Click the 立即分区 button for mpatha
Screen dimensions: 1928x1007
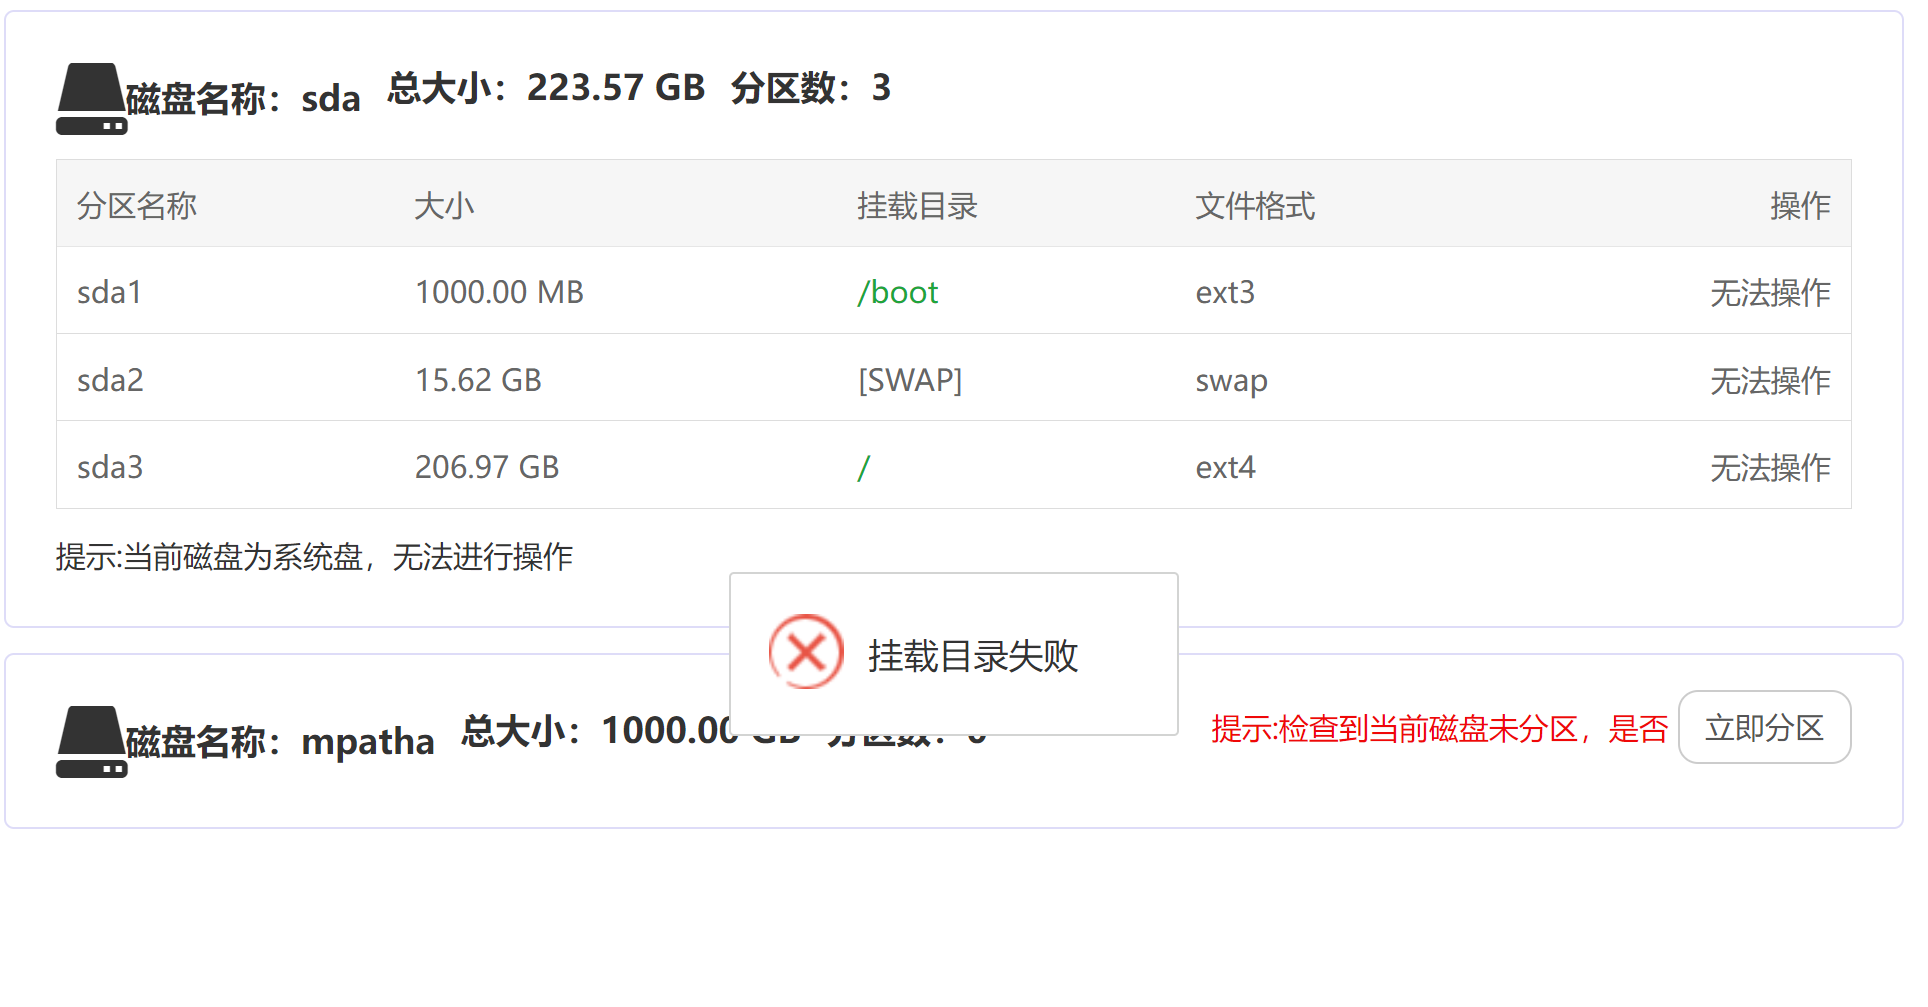point(1764,727)
